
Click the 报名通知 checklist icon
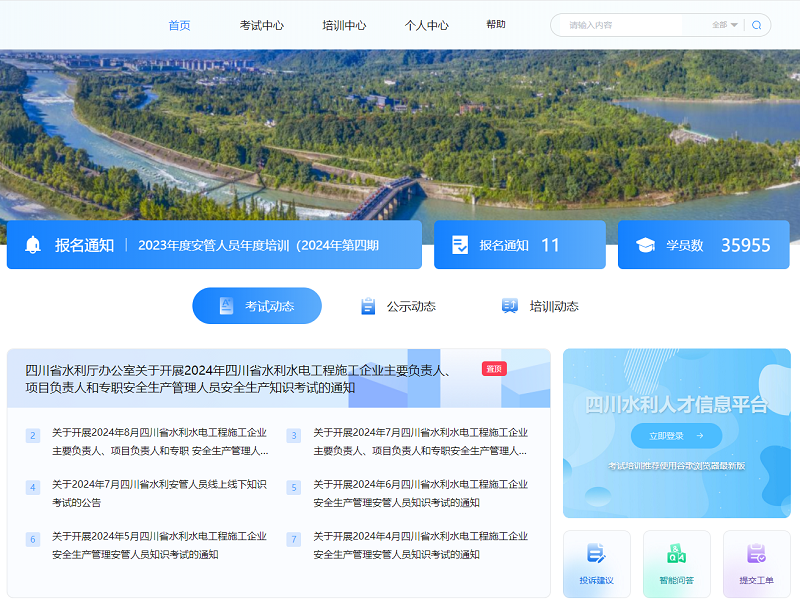point(460,245)
